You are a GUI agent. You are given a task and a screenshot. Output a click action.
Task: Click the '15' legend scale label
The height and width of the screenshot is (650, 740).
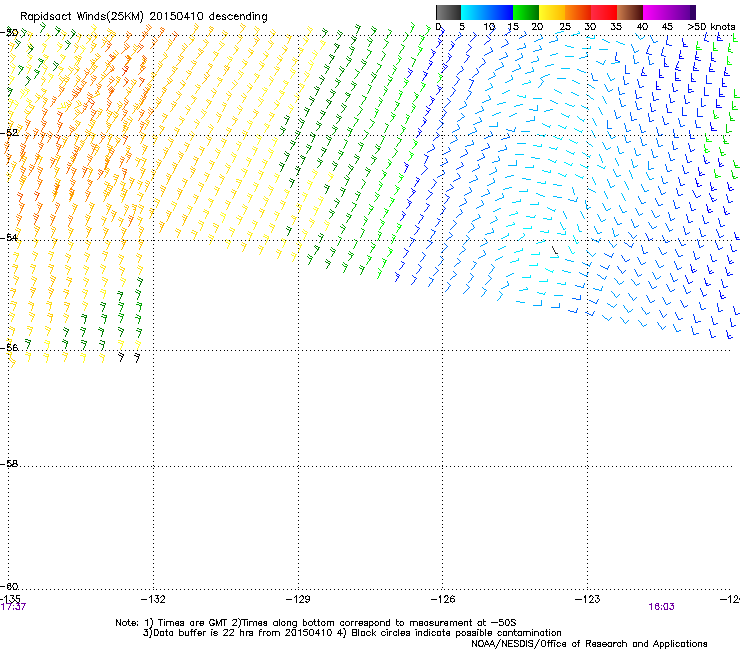pos(513,27)
